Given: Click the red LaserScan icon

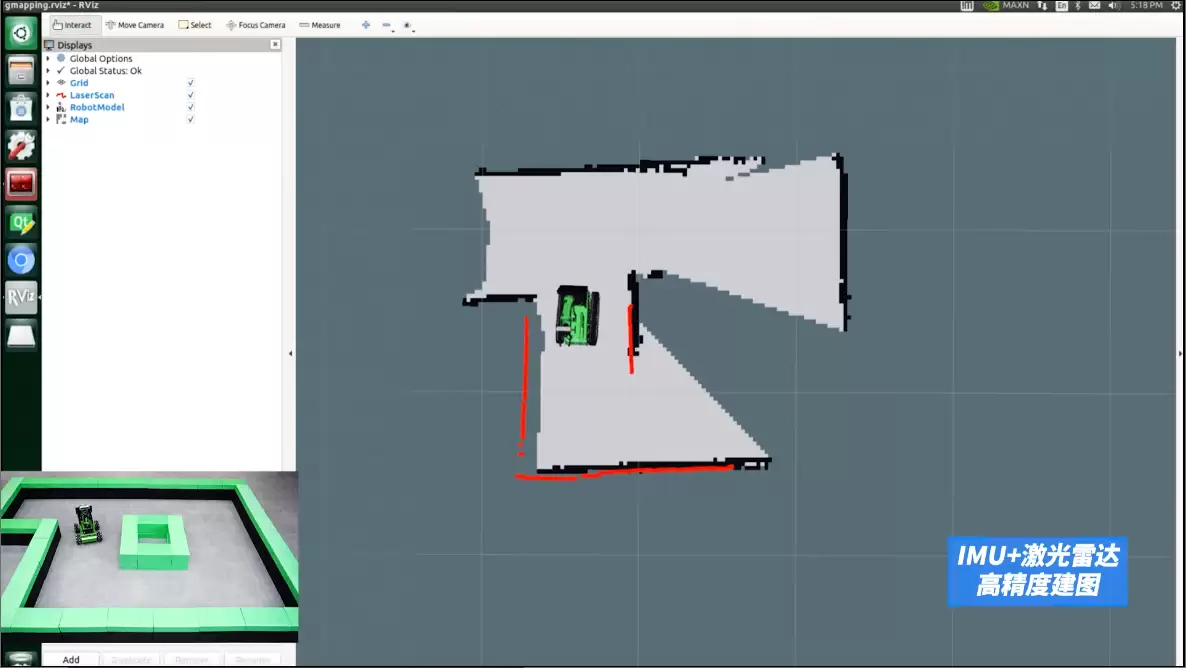Looking at the screenshot, I should click(x=61, y=95).
